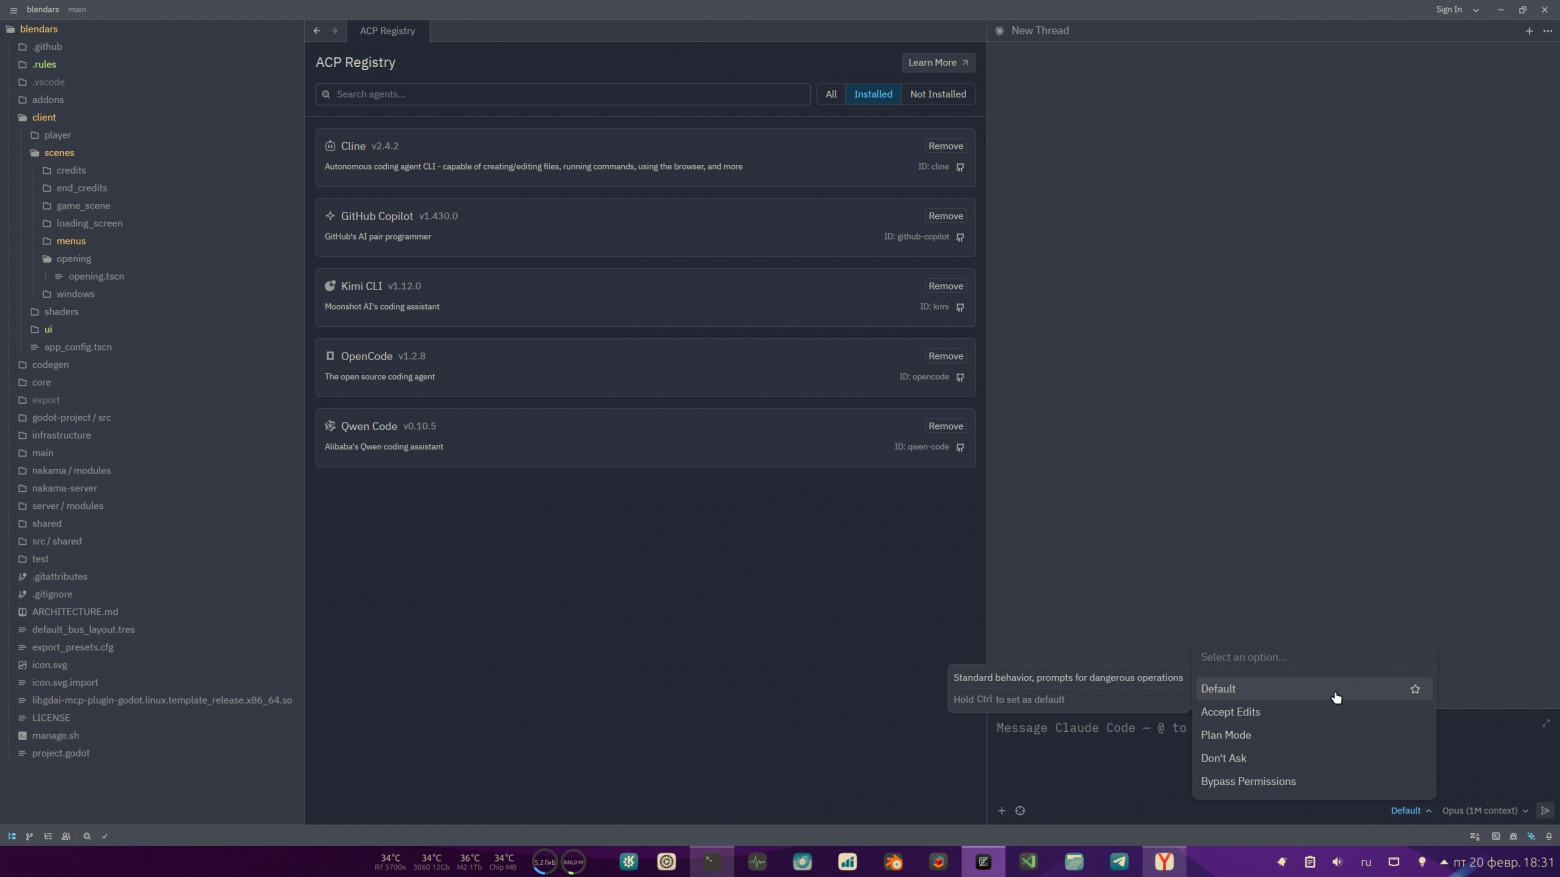Collapse the scenes folder in project tree
This screenshot has width=1560, height=877.
point(59,153)
